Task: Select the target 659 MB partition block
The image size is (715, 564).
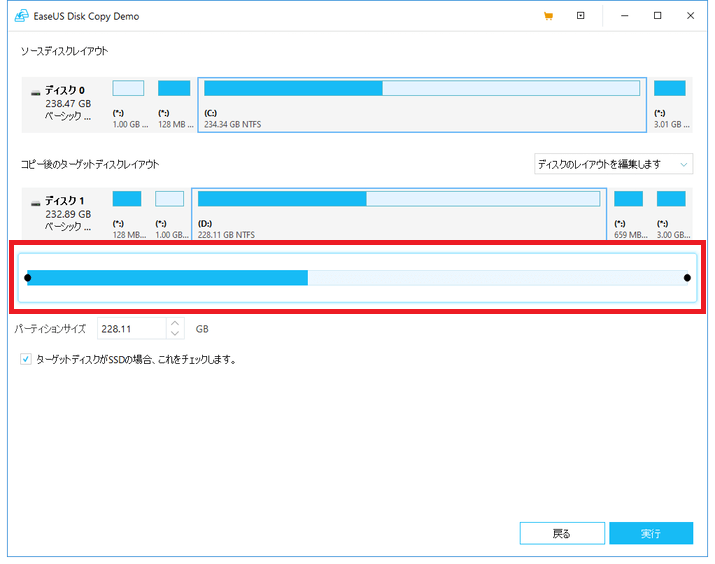Action: coord(628,214)
